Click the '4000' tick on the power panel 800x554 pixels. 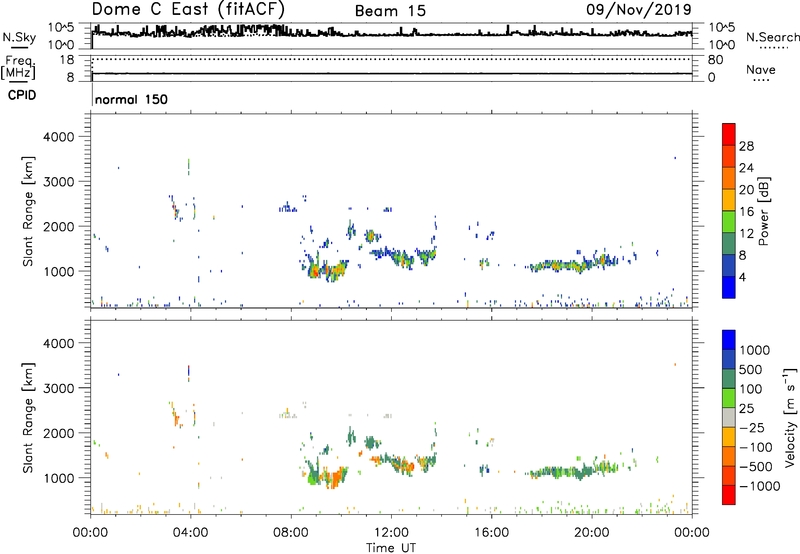pos(59,137)
